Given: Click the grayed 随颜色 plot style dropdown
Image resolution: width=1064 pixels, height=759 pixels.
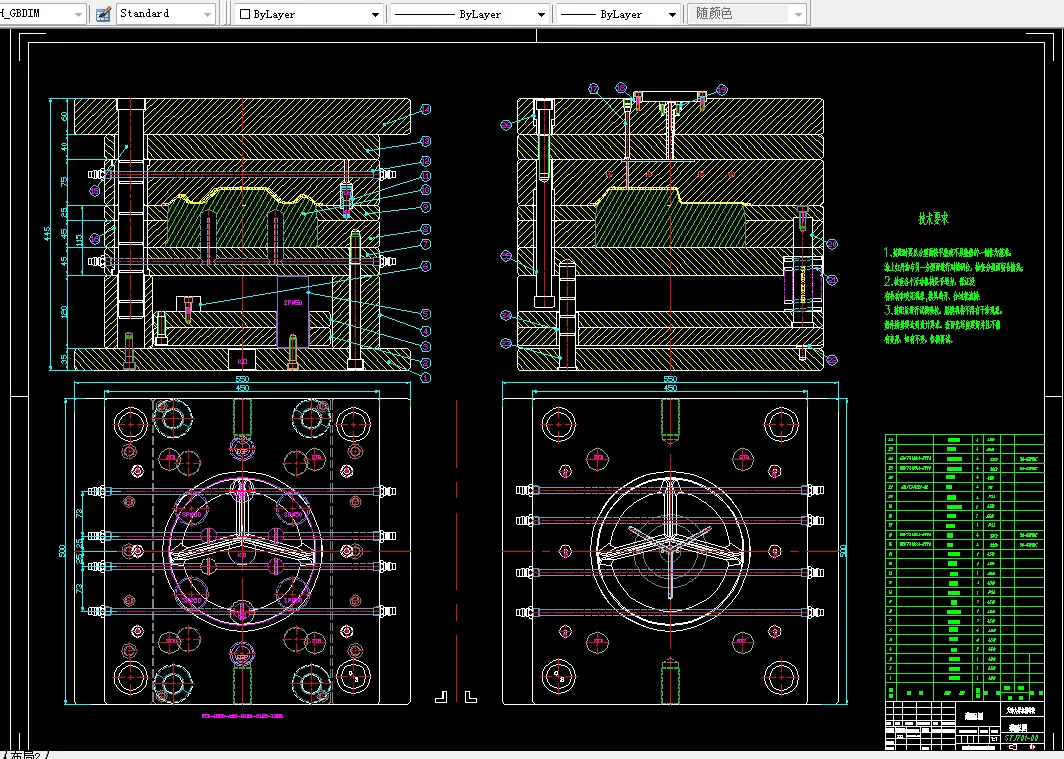Looking at the screenshot, I should point(746,15).
